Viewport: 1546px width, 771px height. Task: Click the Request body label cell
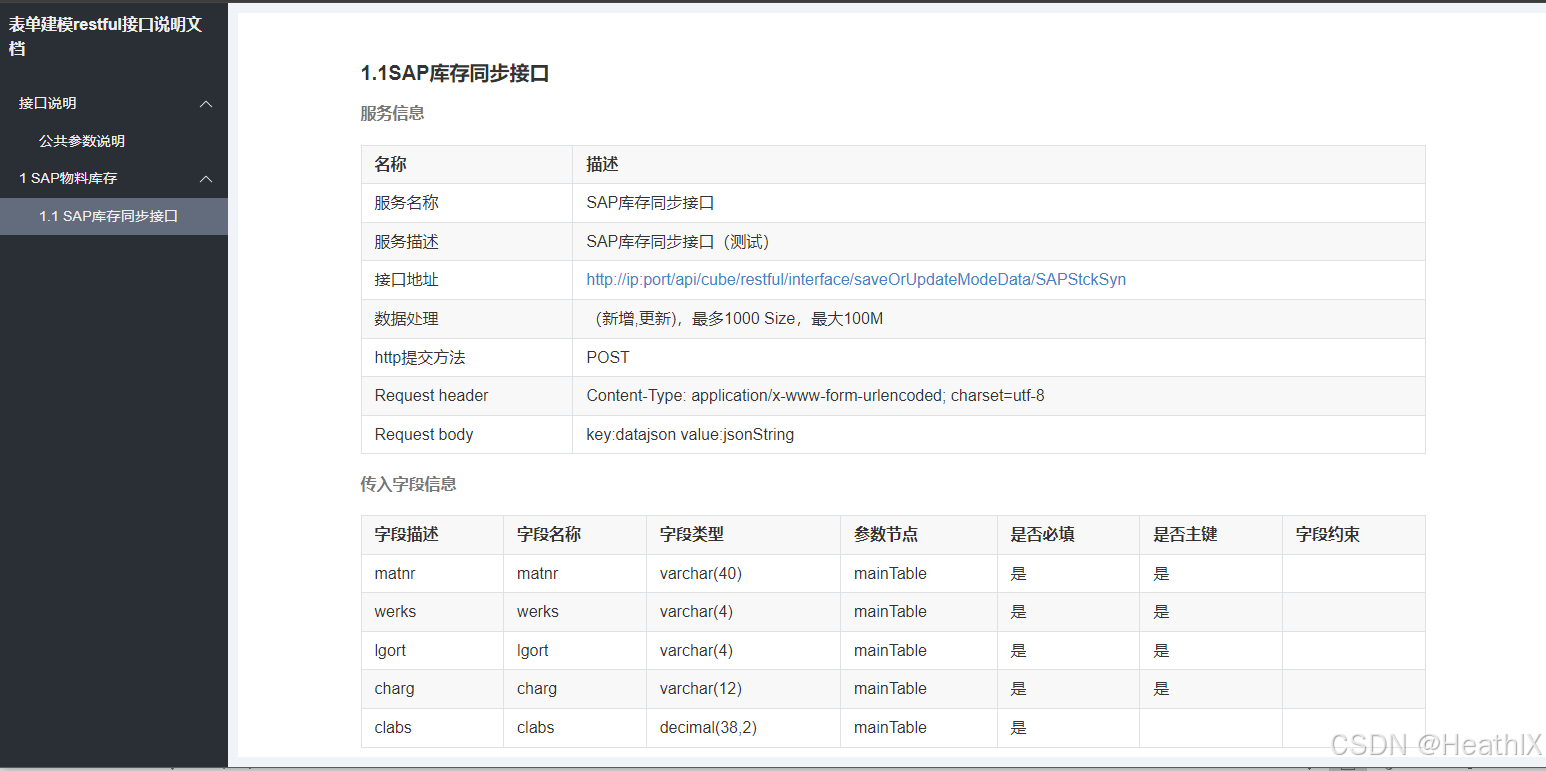point(467,434)
